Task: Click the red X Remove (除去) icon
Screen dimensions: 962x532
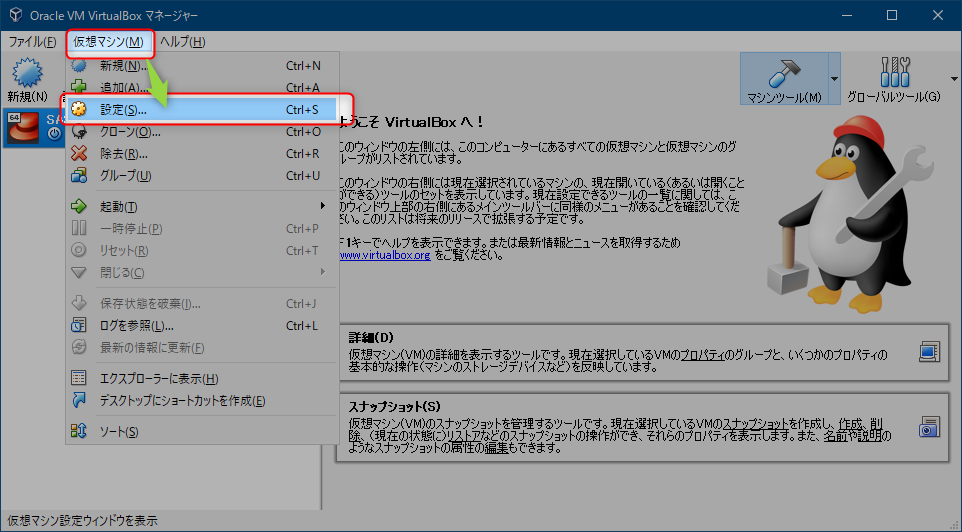Action: pos(79,153)
